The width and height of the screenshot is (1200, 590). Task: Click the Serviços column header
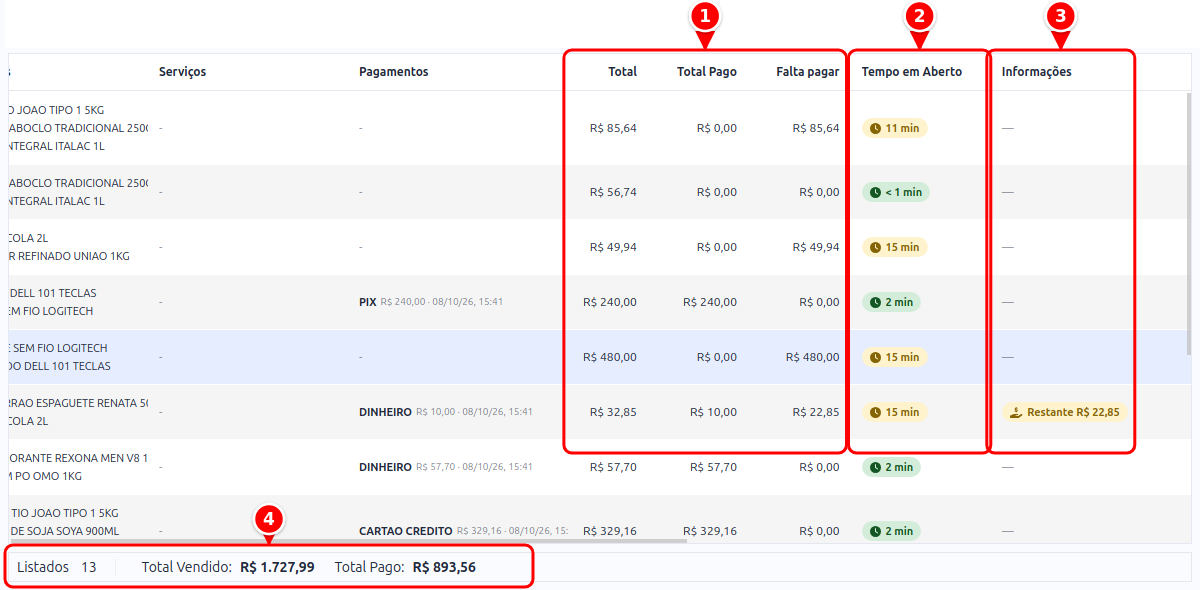(x=183, y=72)
